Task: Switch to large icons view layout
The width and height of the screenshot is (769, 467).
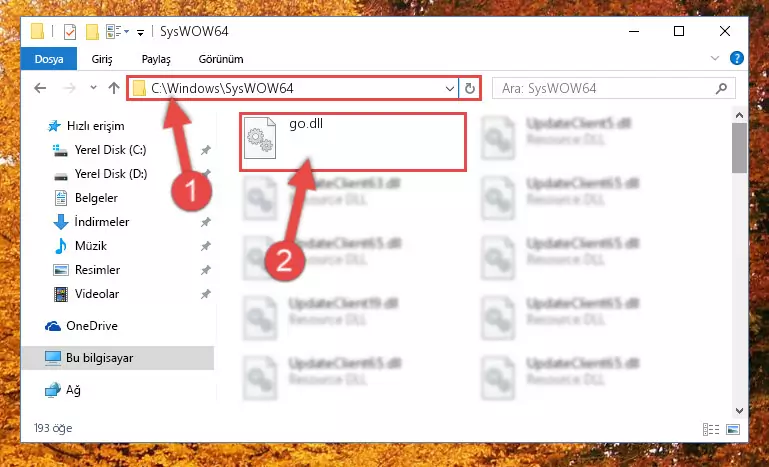Action: click(x=733, y=429)
